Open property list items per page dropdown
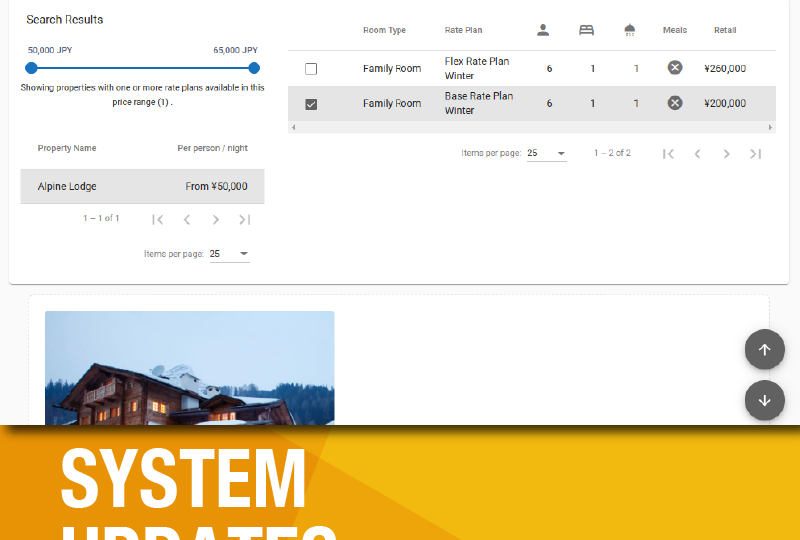 tap(230, 254)
